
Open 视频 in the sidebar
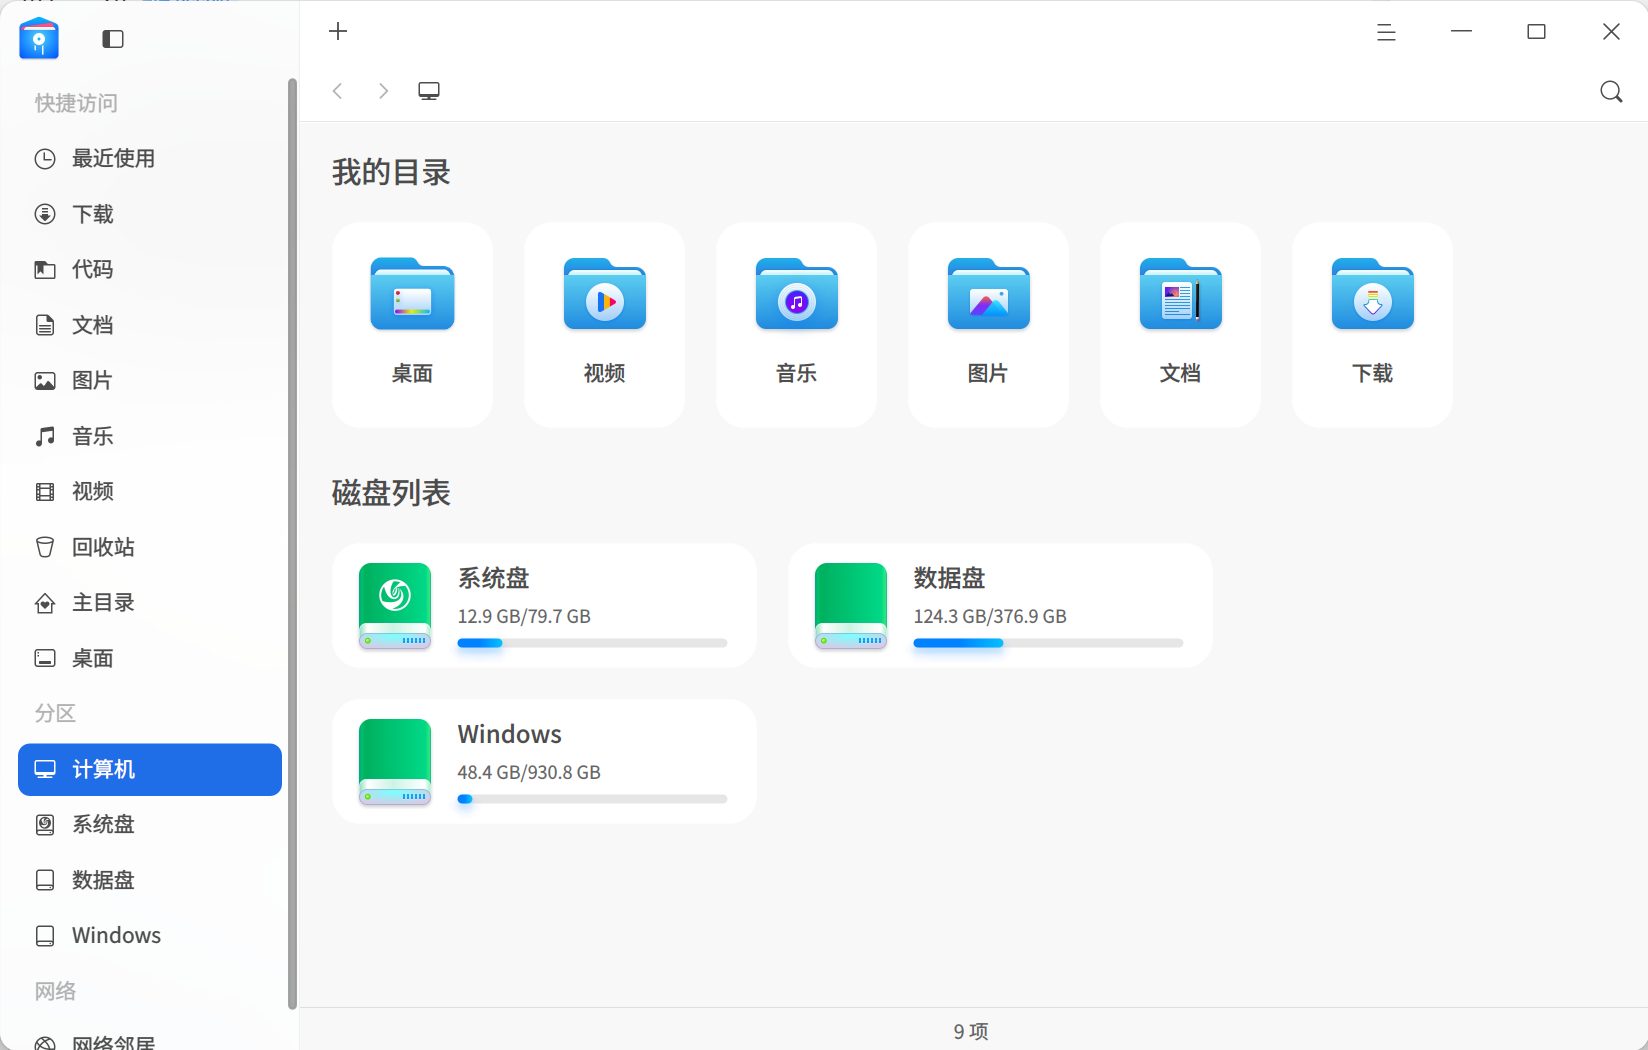point(150,491)
